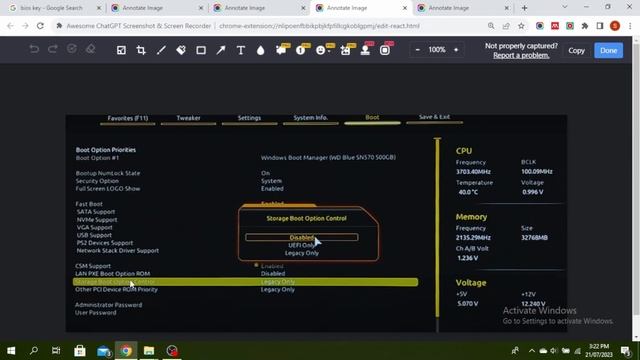Select the Text tool

(241, 50)
